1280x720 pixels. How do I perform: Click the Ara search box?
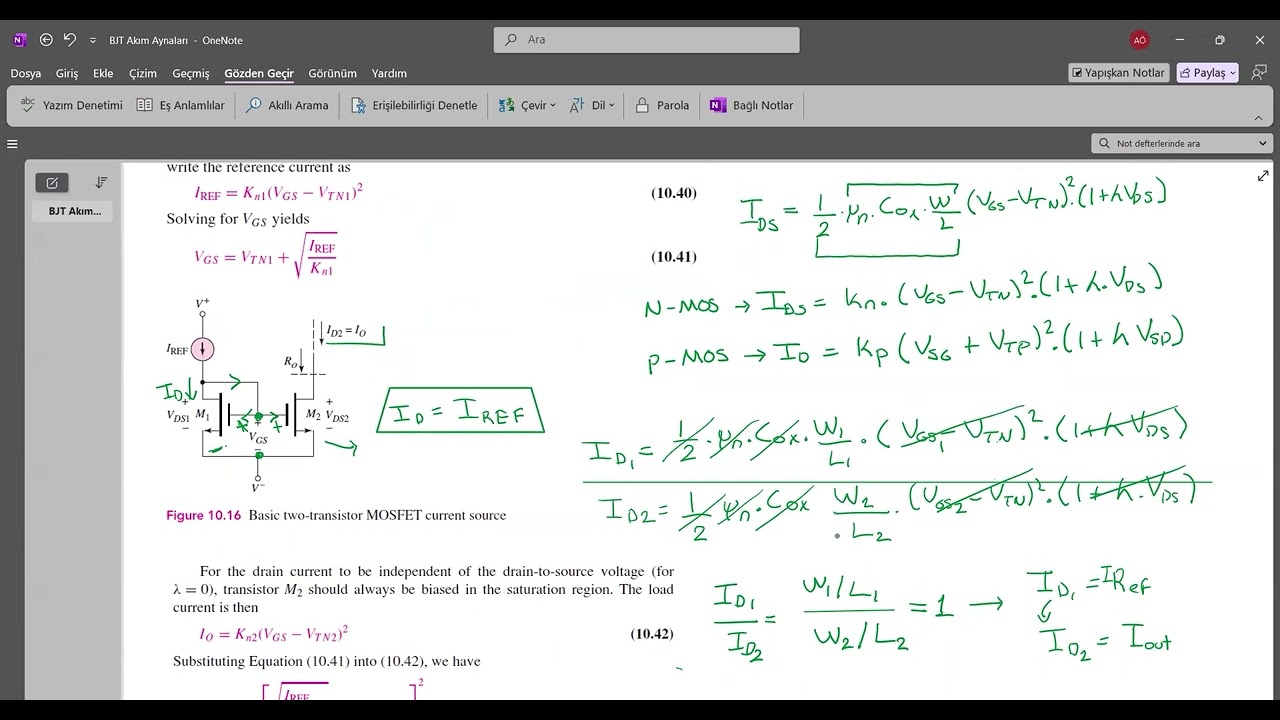click(646, 40)
